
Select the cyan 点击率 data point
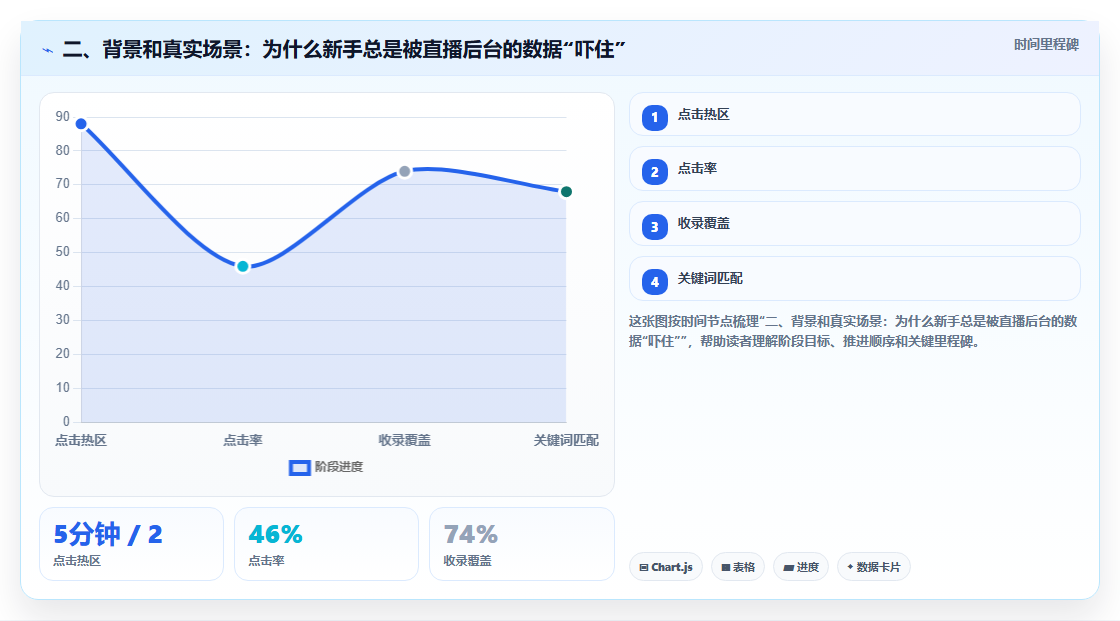(x=243, y=267)
